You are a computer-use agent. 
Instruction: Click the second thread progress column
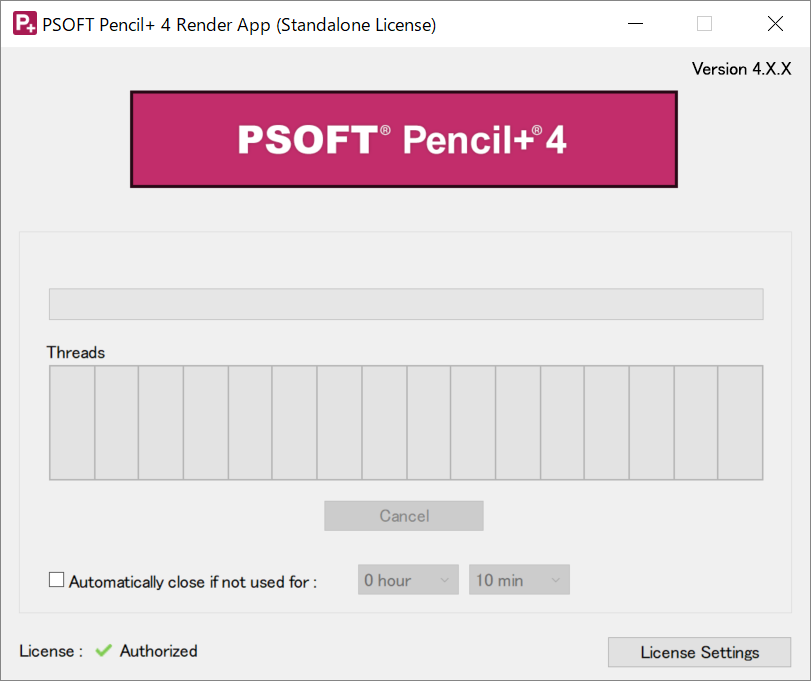point(115,422)
